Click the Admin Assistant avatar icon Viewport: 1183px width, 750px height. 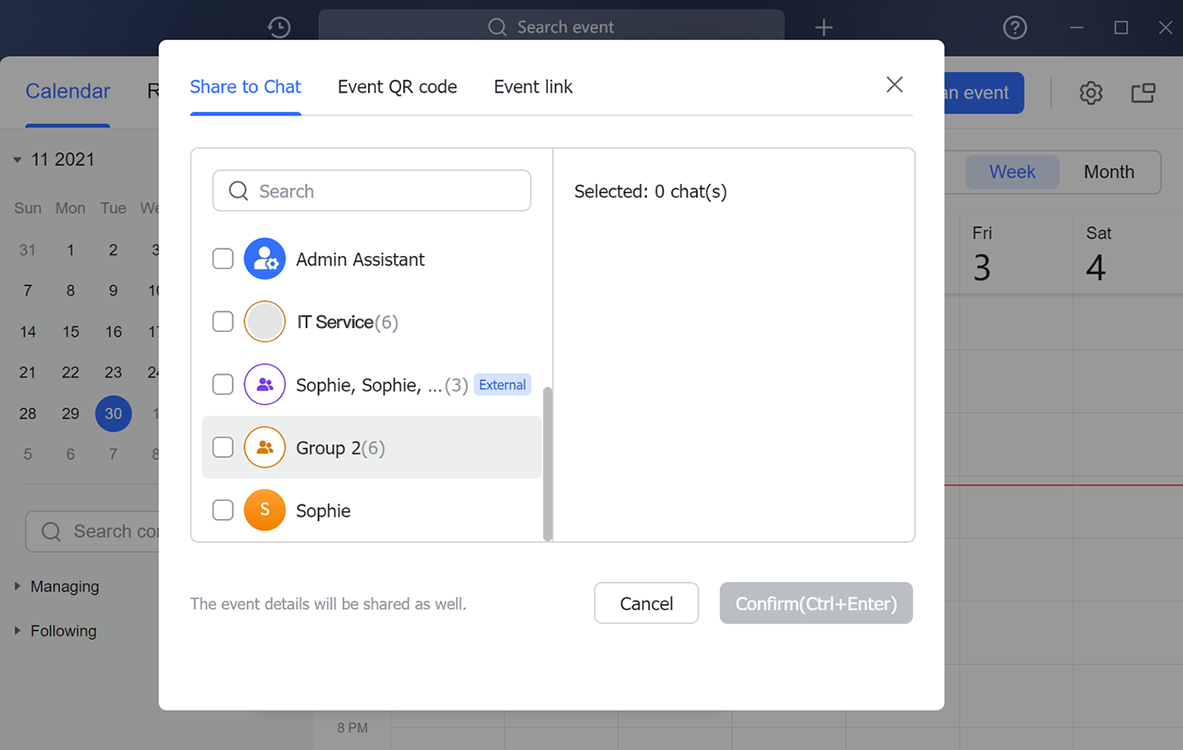pyautogui.click(x=265, y=259)
